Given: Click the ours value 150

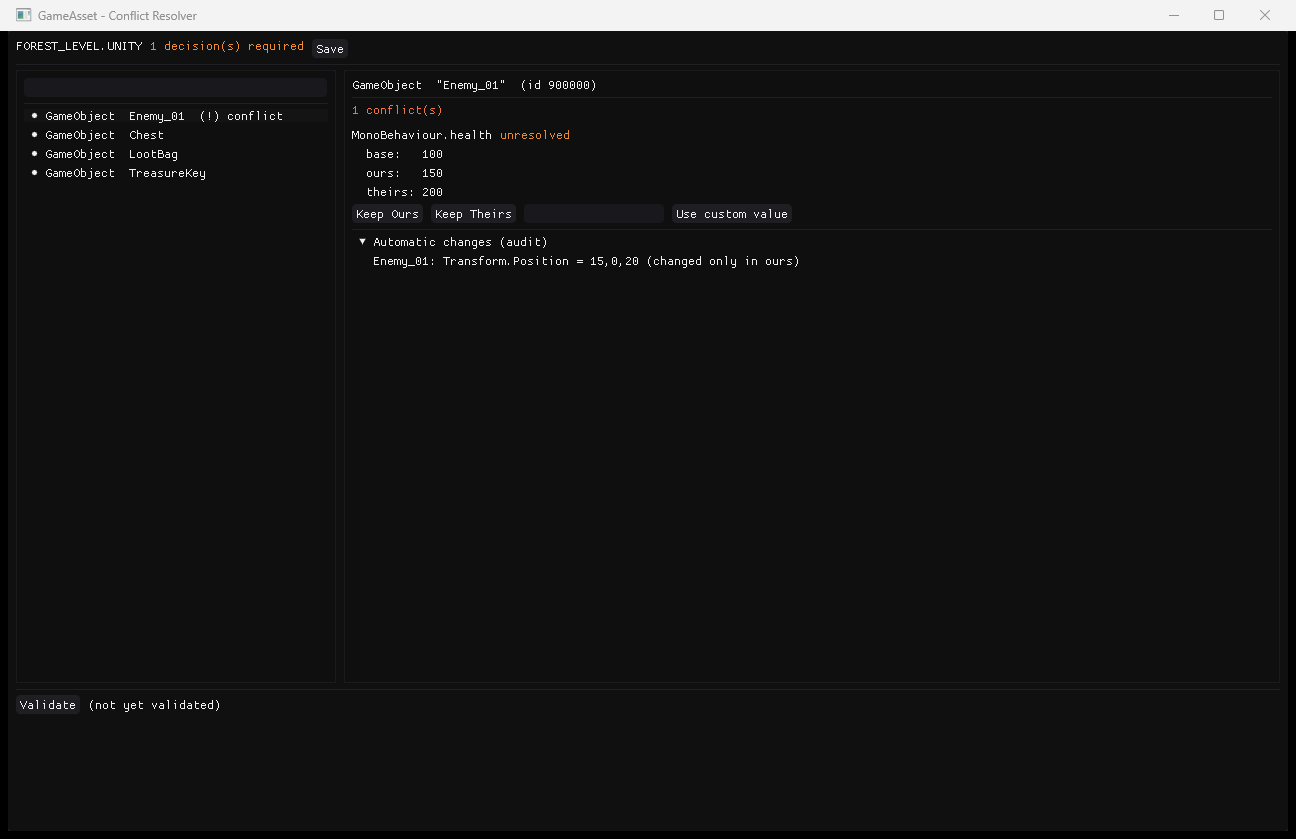Looking at the screenshot, I should (432, 174).
